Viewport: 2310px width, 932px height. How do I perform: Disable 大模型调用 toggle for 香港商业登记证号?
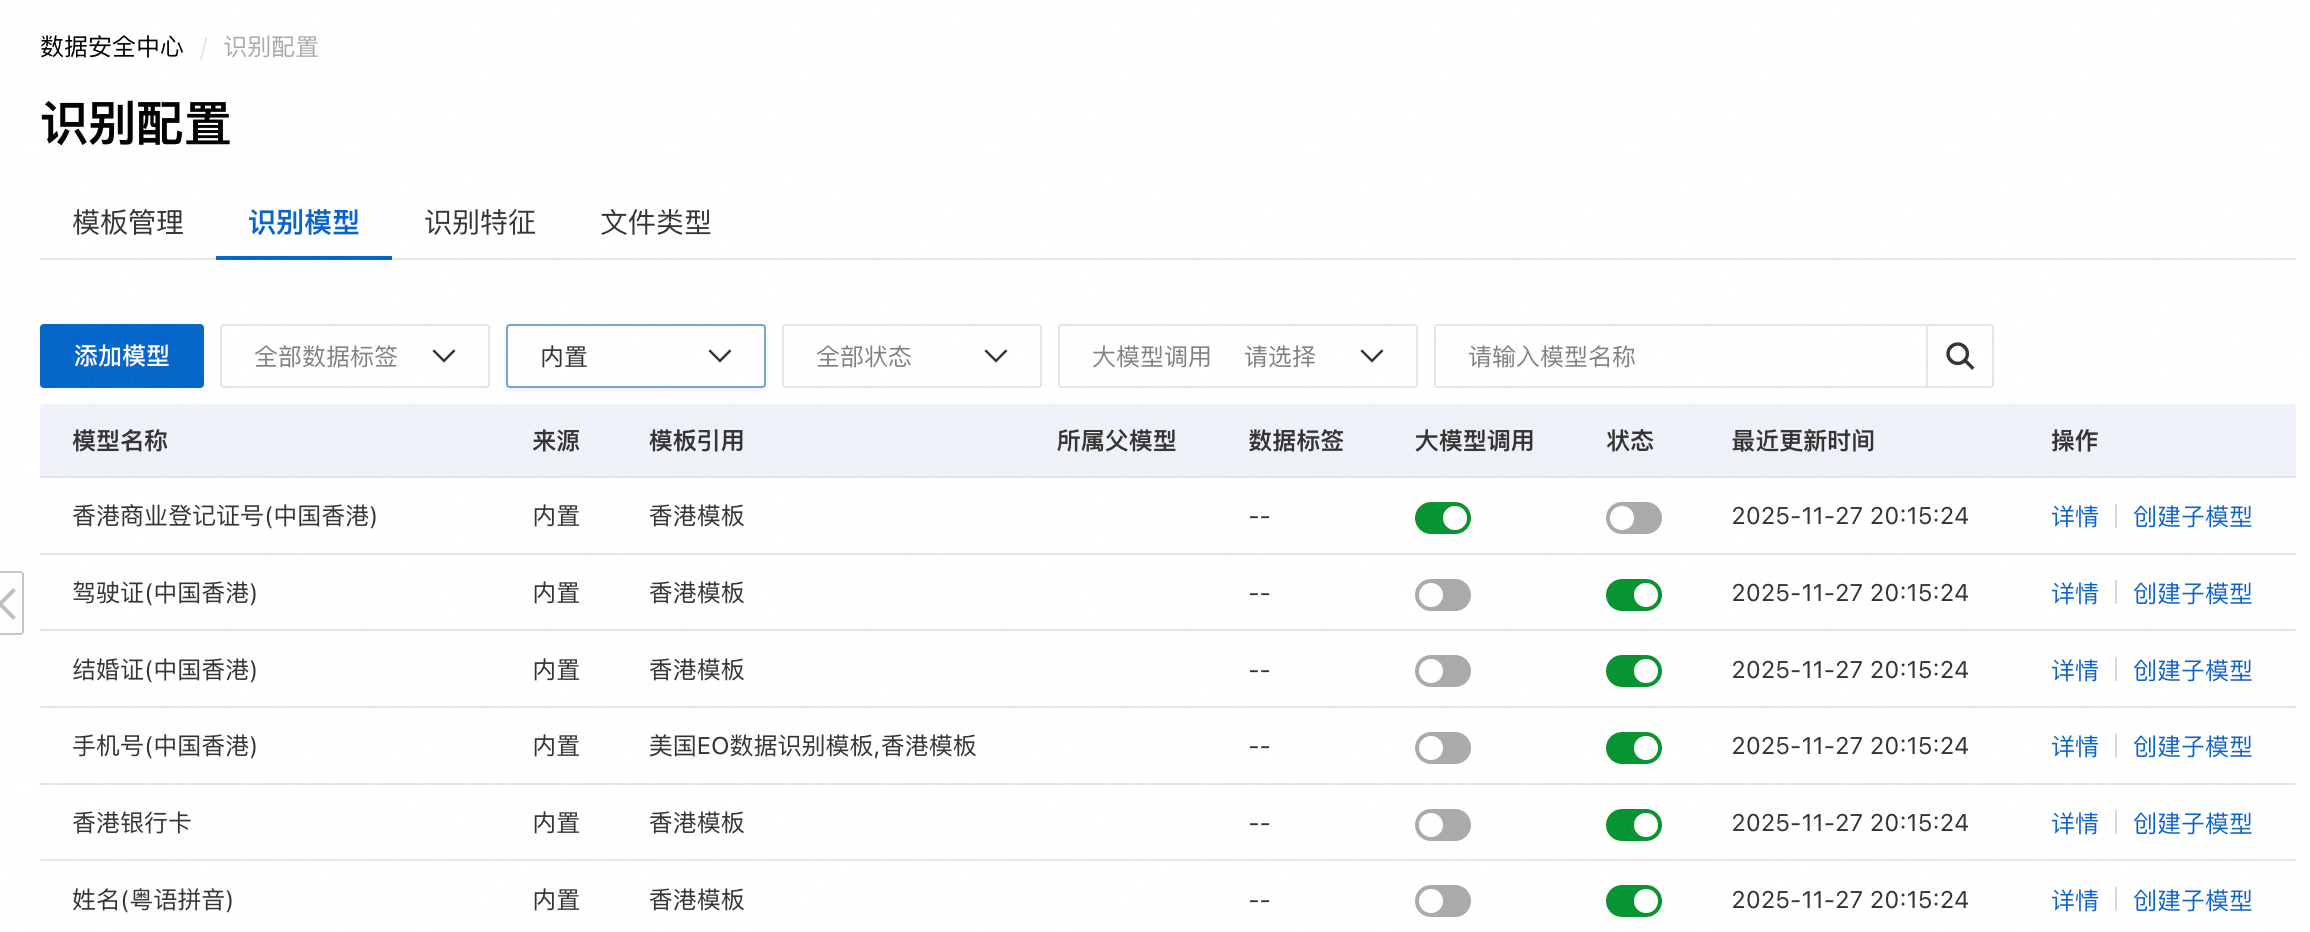(x=1442, y=518)
